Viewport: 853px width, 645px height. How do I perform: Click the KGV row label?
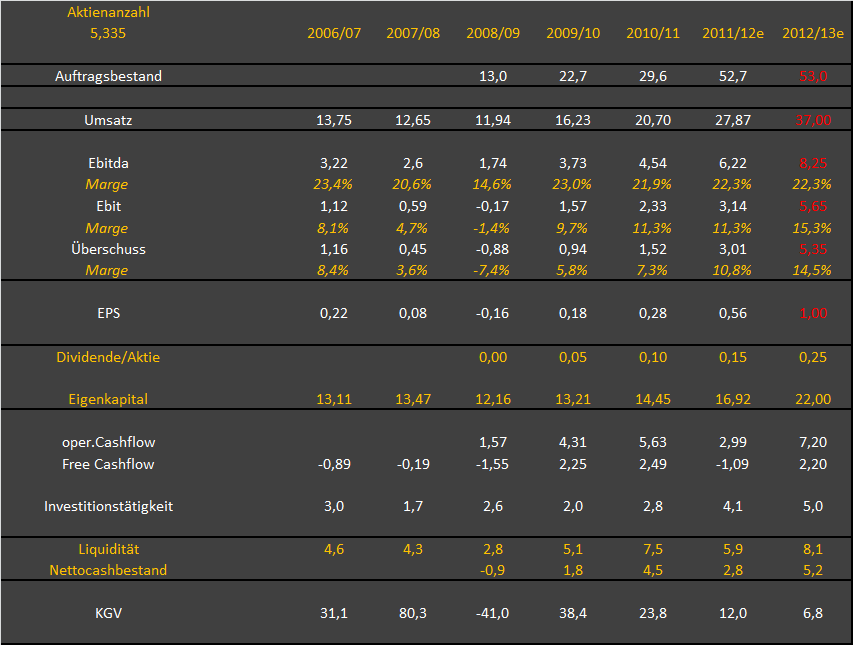coord(108,613)
